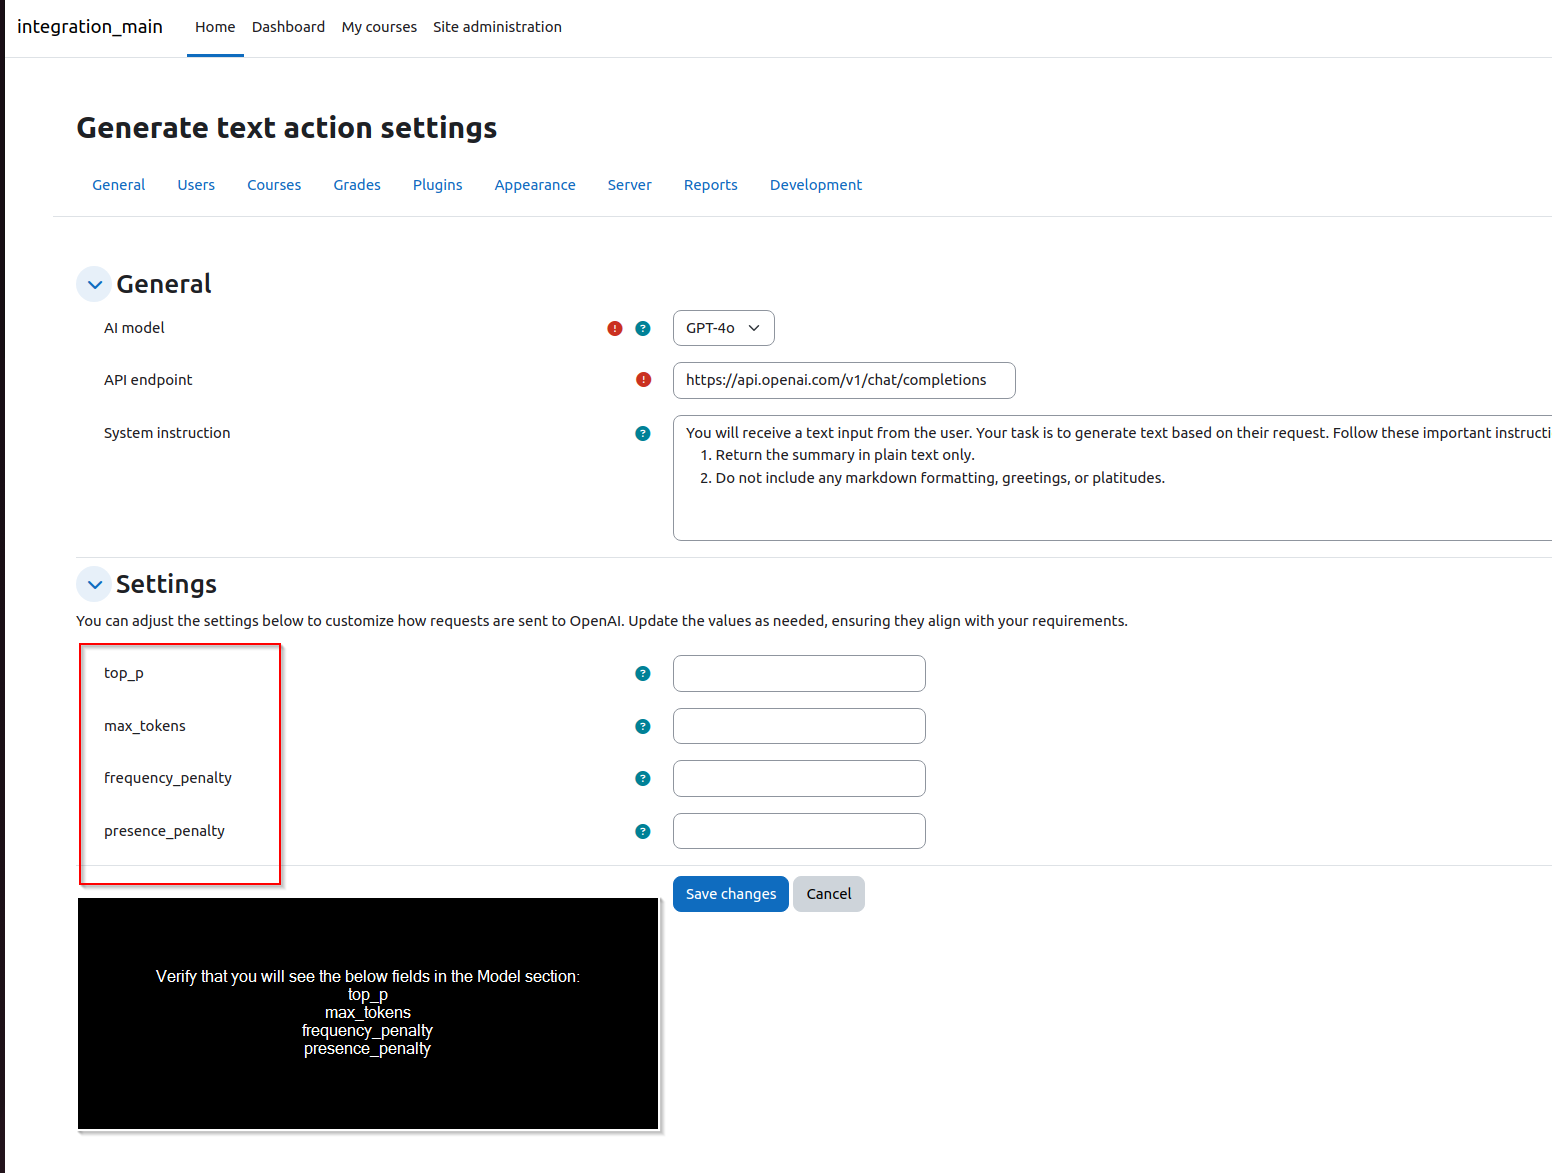Screen dimensions: 1552x1173
Task: Focus the max_tokens input field
Action: [x=799, y=726]
